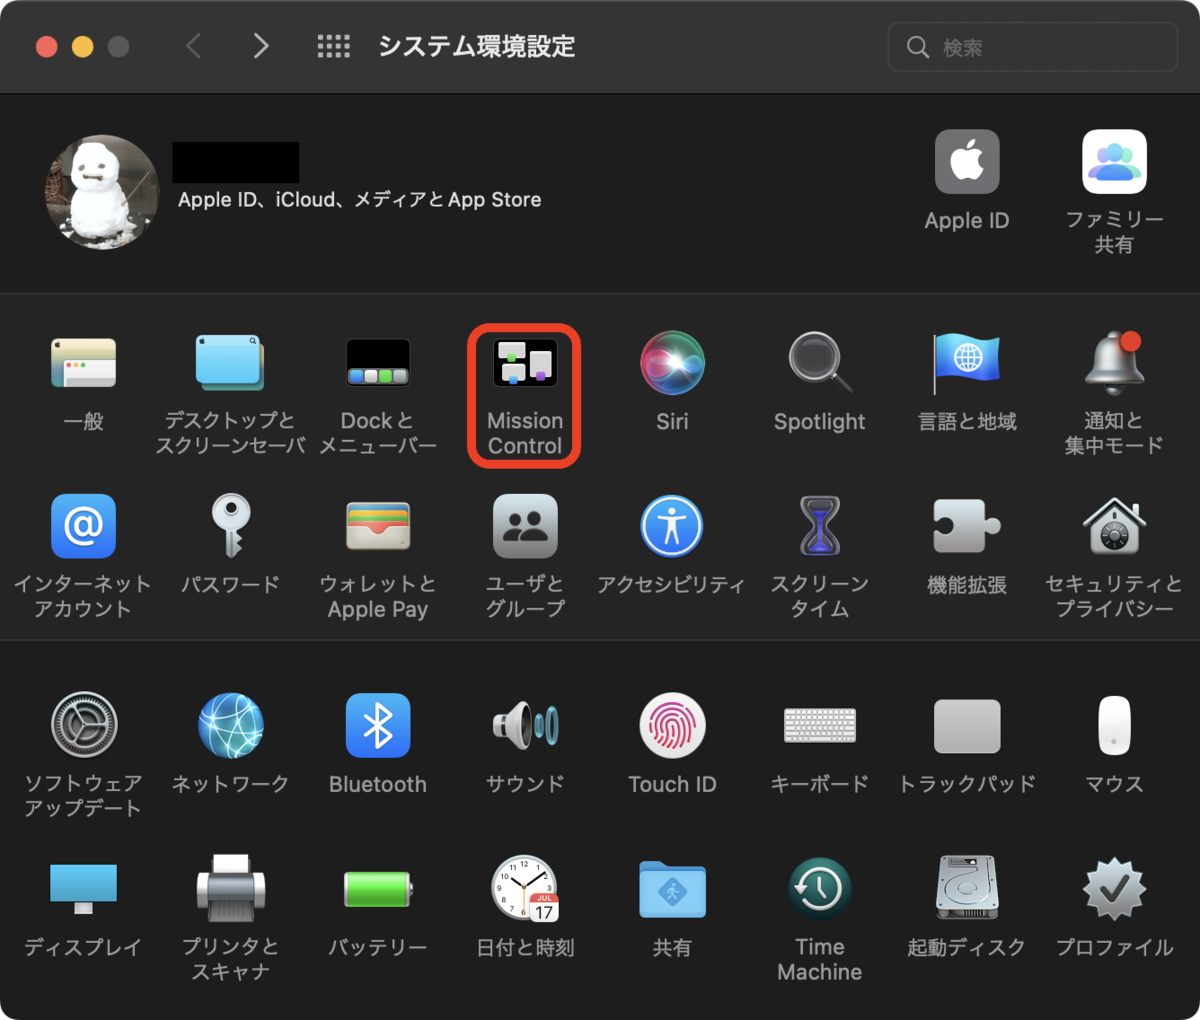Open ウォレットとApple Pay preferences

point(378,526)
